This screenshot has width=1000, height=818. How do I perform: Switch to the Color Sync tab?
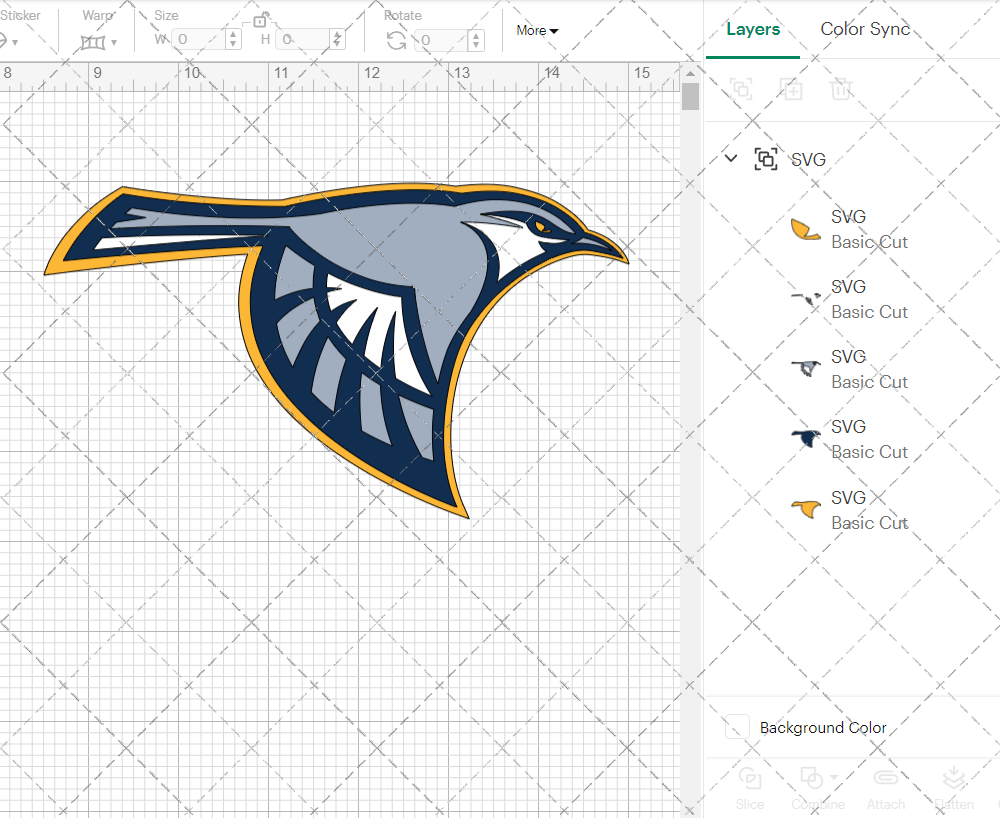pos(864,29)
